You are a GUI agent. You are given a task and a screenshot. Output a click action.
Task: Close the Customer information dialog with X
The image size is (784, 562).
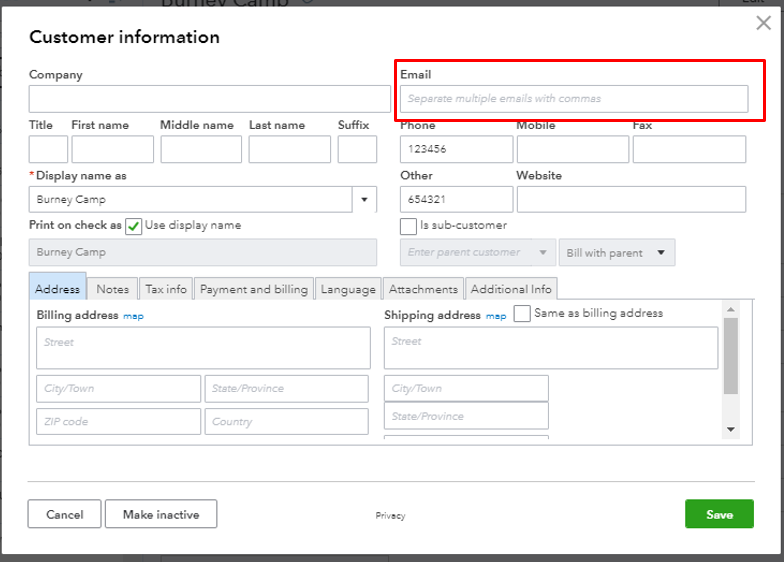click(x=763, y=23)
